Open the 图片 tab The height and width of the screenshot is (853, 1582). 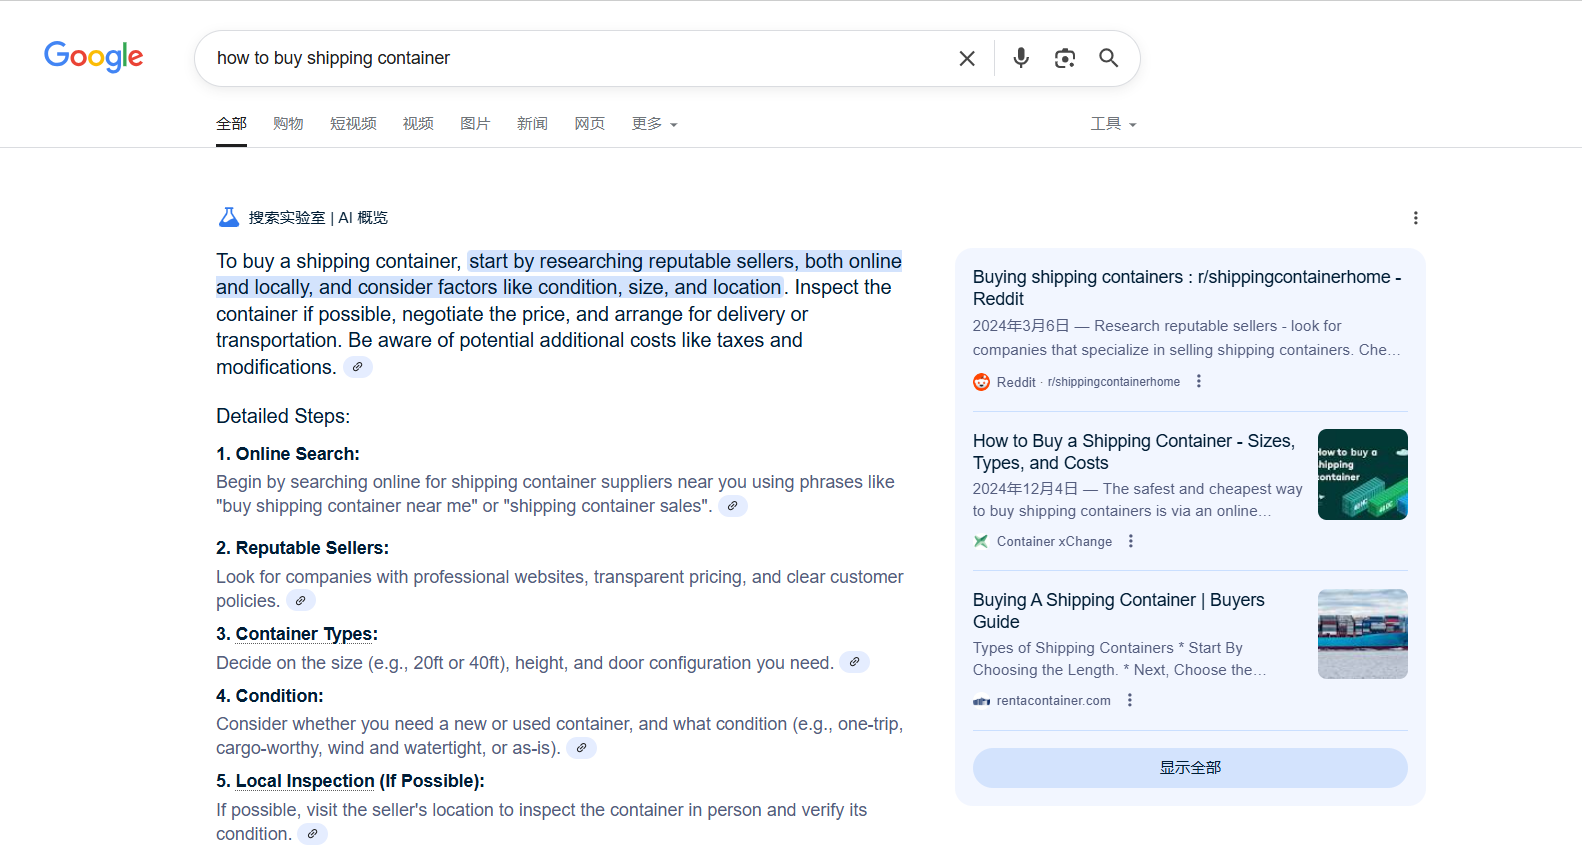[x=475, y=124]
